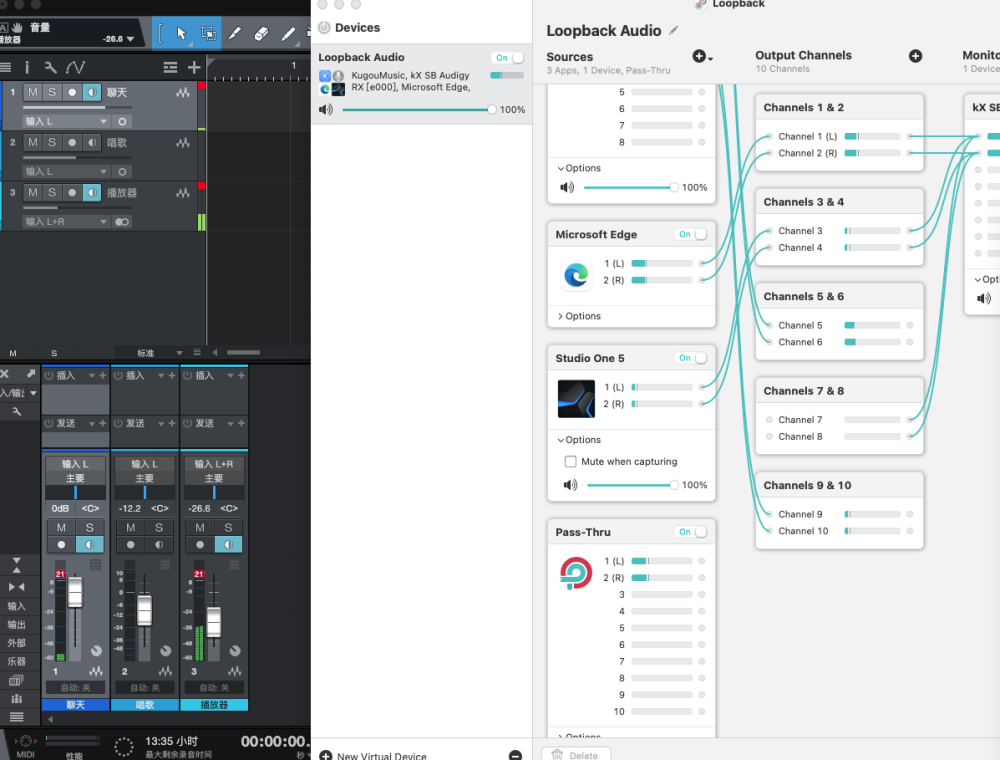The width and height of the screenshot is (1000, 760).
Task: Open the mixer wrench settings icon
Action: pyautogui.click(x=17, y=412)
